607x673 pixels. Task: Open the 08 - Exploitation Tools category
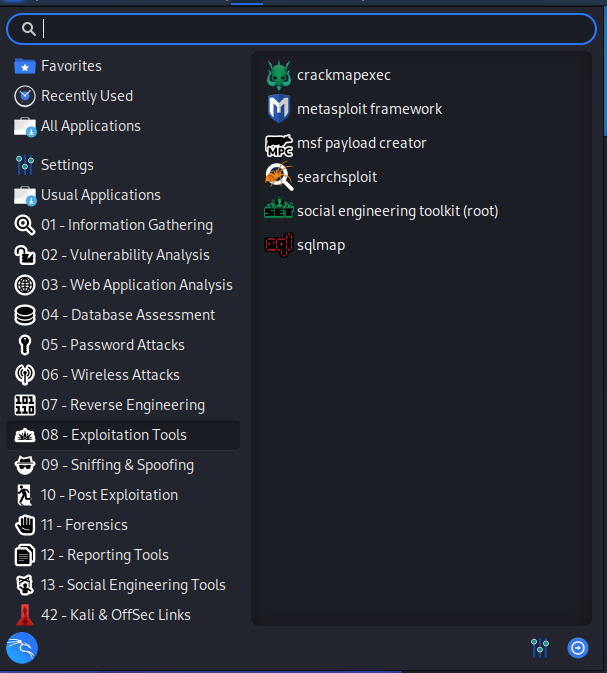tap(123, 435)
